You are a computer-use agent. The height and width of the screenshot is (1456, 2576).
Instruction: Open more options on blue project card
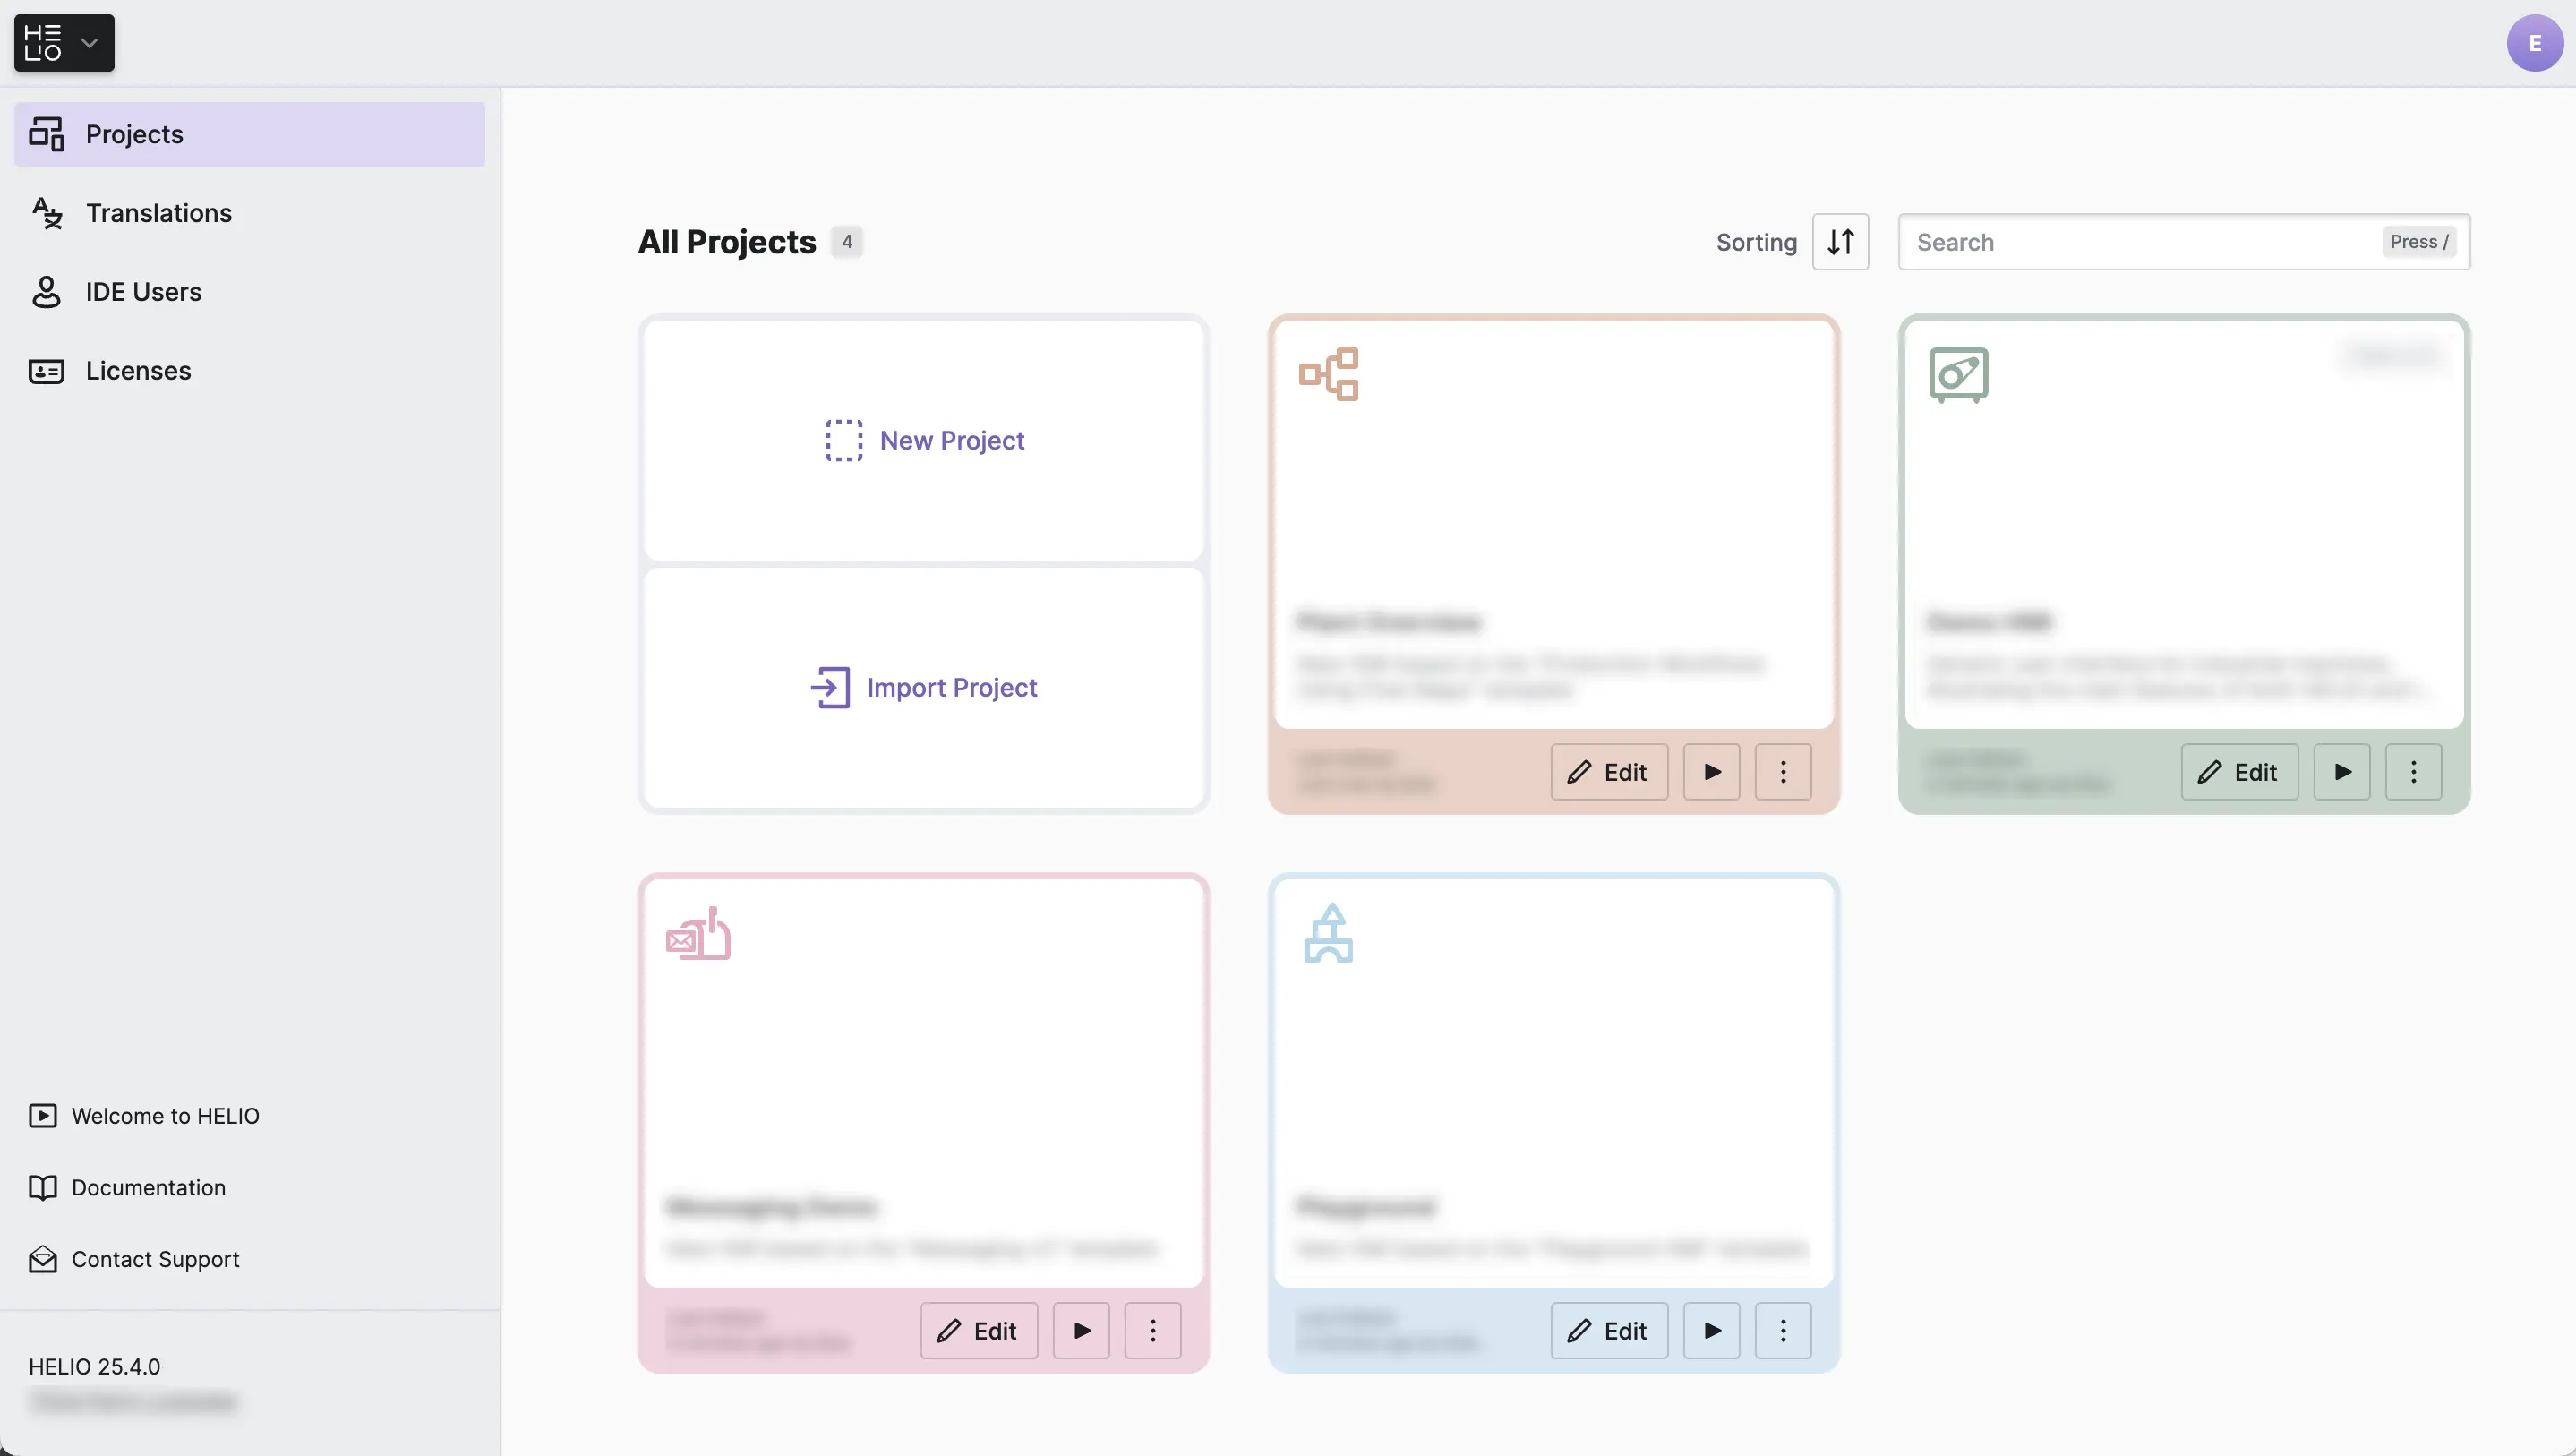tap(1782, 1331)
